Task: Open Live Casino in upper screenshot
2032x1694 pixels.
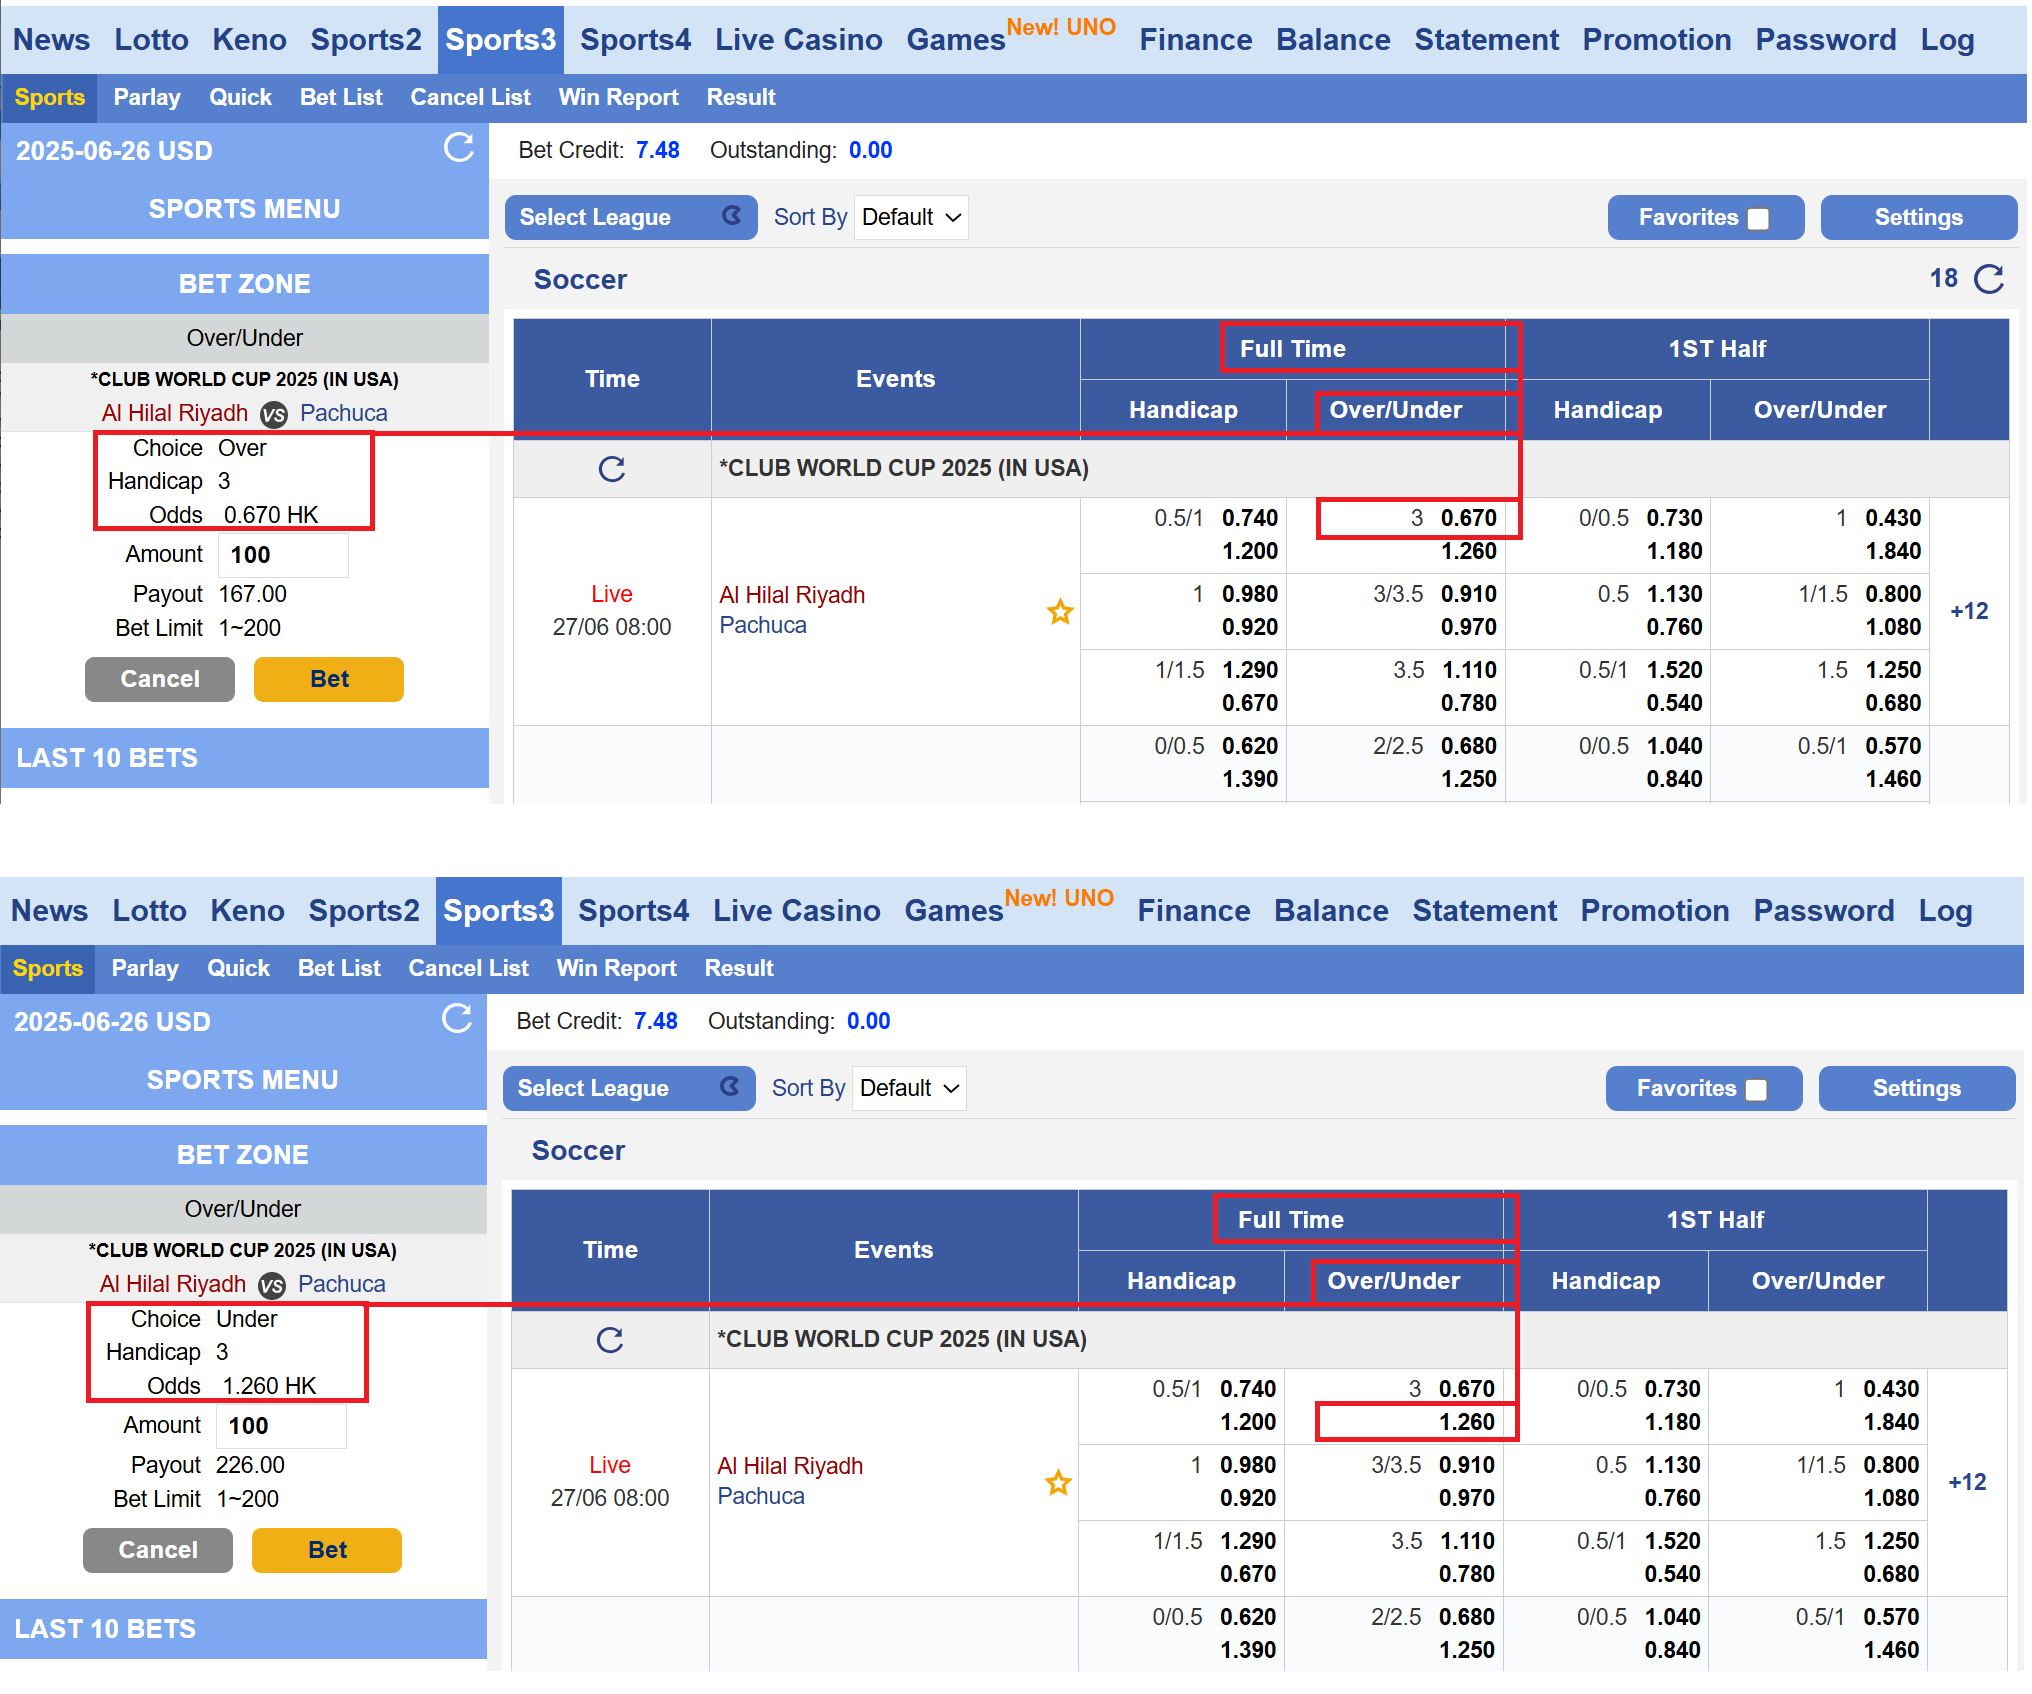Action: 798,40
